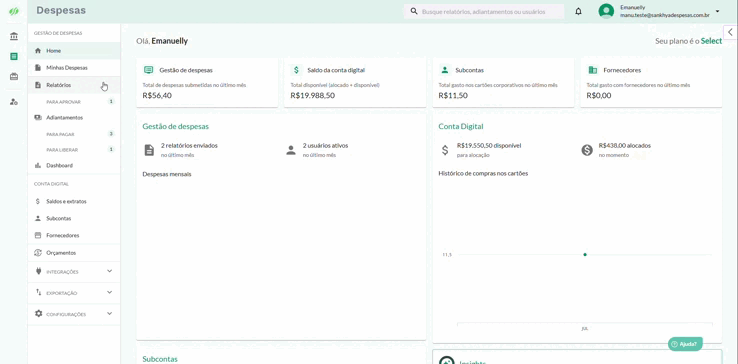Click the Exportação arrows icon

pyautogui.click(x=39, y=292)
